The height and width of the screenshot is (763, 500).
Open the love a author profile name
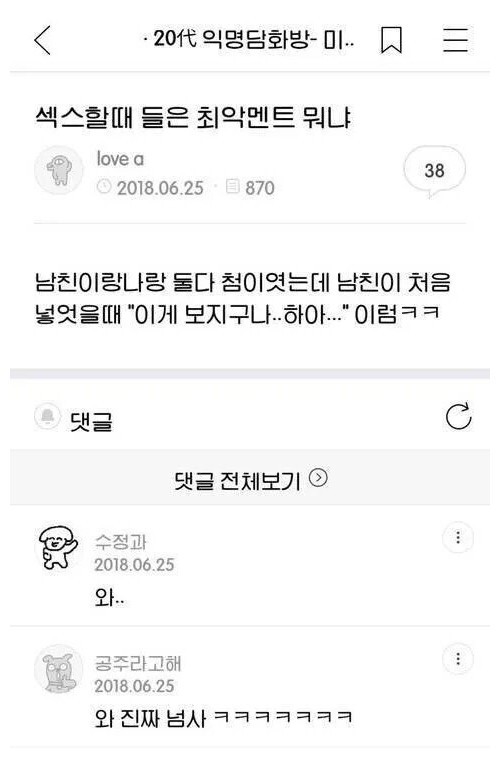(120, 159)
